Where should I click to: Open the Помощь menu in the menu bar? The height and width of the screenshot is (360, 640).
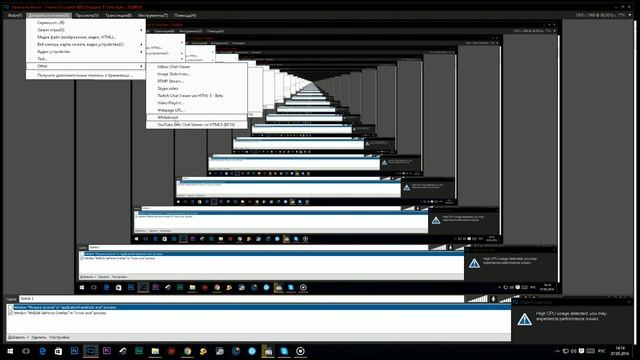point(185,15)
